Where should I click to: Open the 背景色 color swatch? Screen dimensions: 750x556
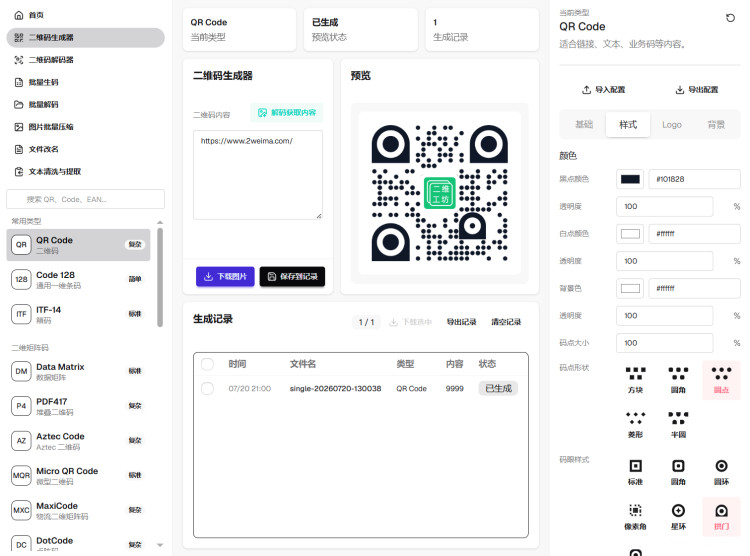point(630,289)
